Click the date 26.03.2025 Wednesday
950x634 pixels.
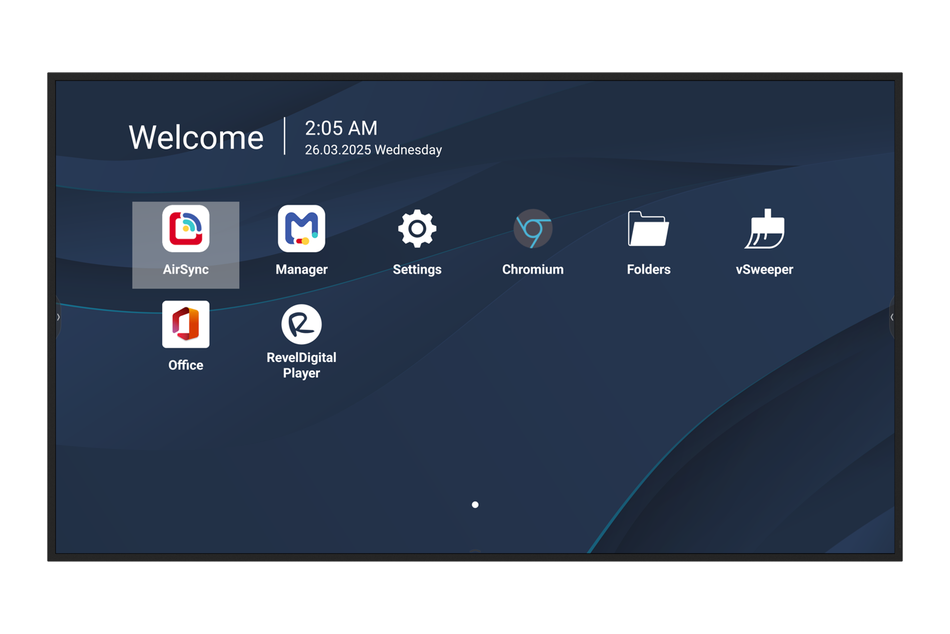coord(373,149)
